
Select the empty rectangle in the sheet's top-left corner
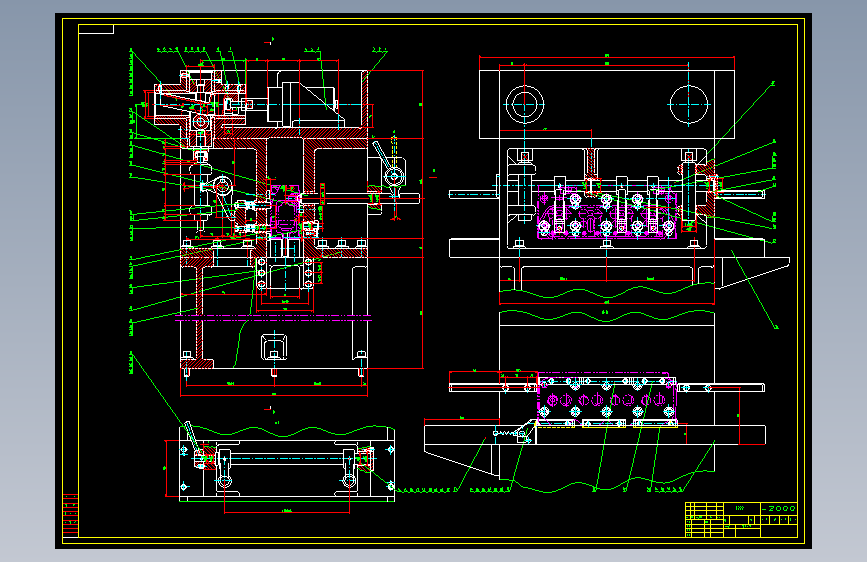[x=96, y=29]
